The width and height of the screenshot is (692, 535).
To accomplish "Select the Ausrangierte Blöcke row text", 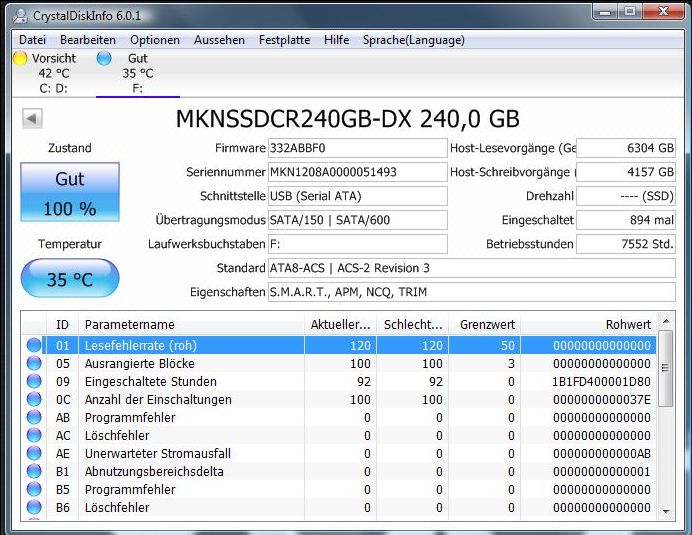I will pyautogui.click(x=139, y=363).
